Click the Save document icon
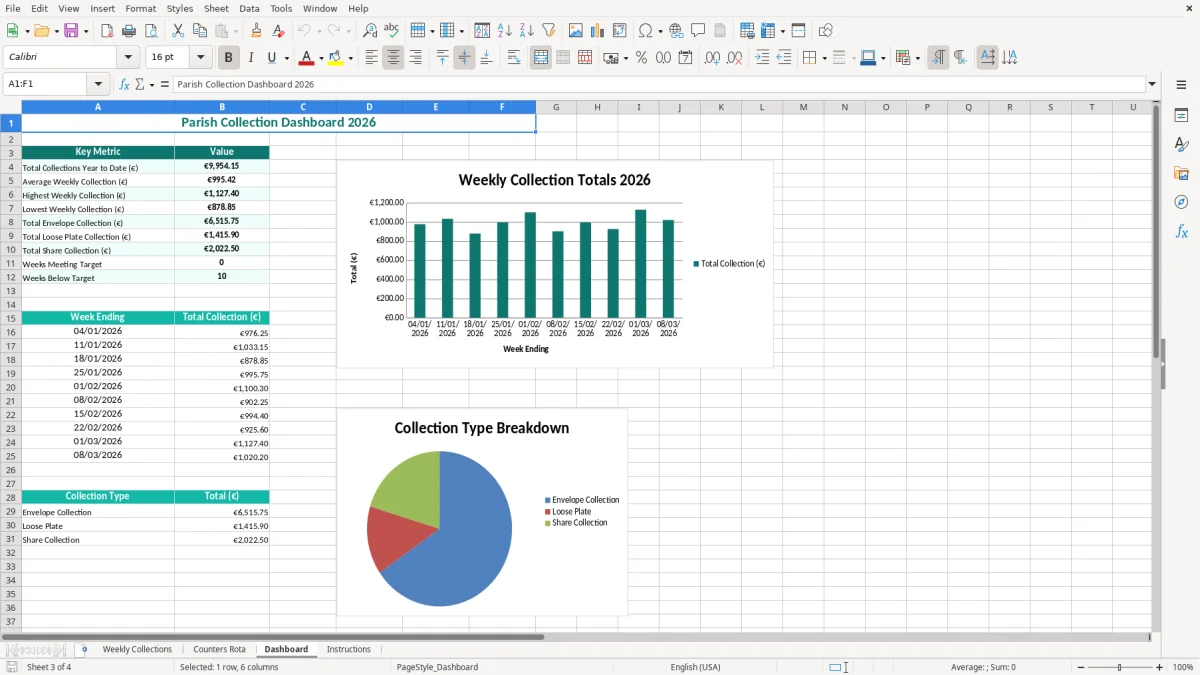Screen dimensions: 1200x675 [71, 31]
